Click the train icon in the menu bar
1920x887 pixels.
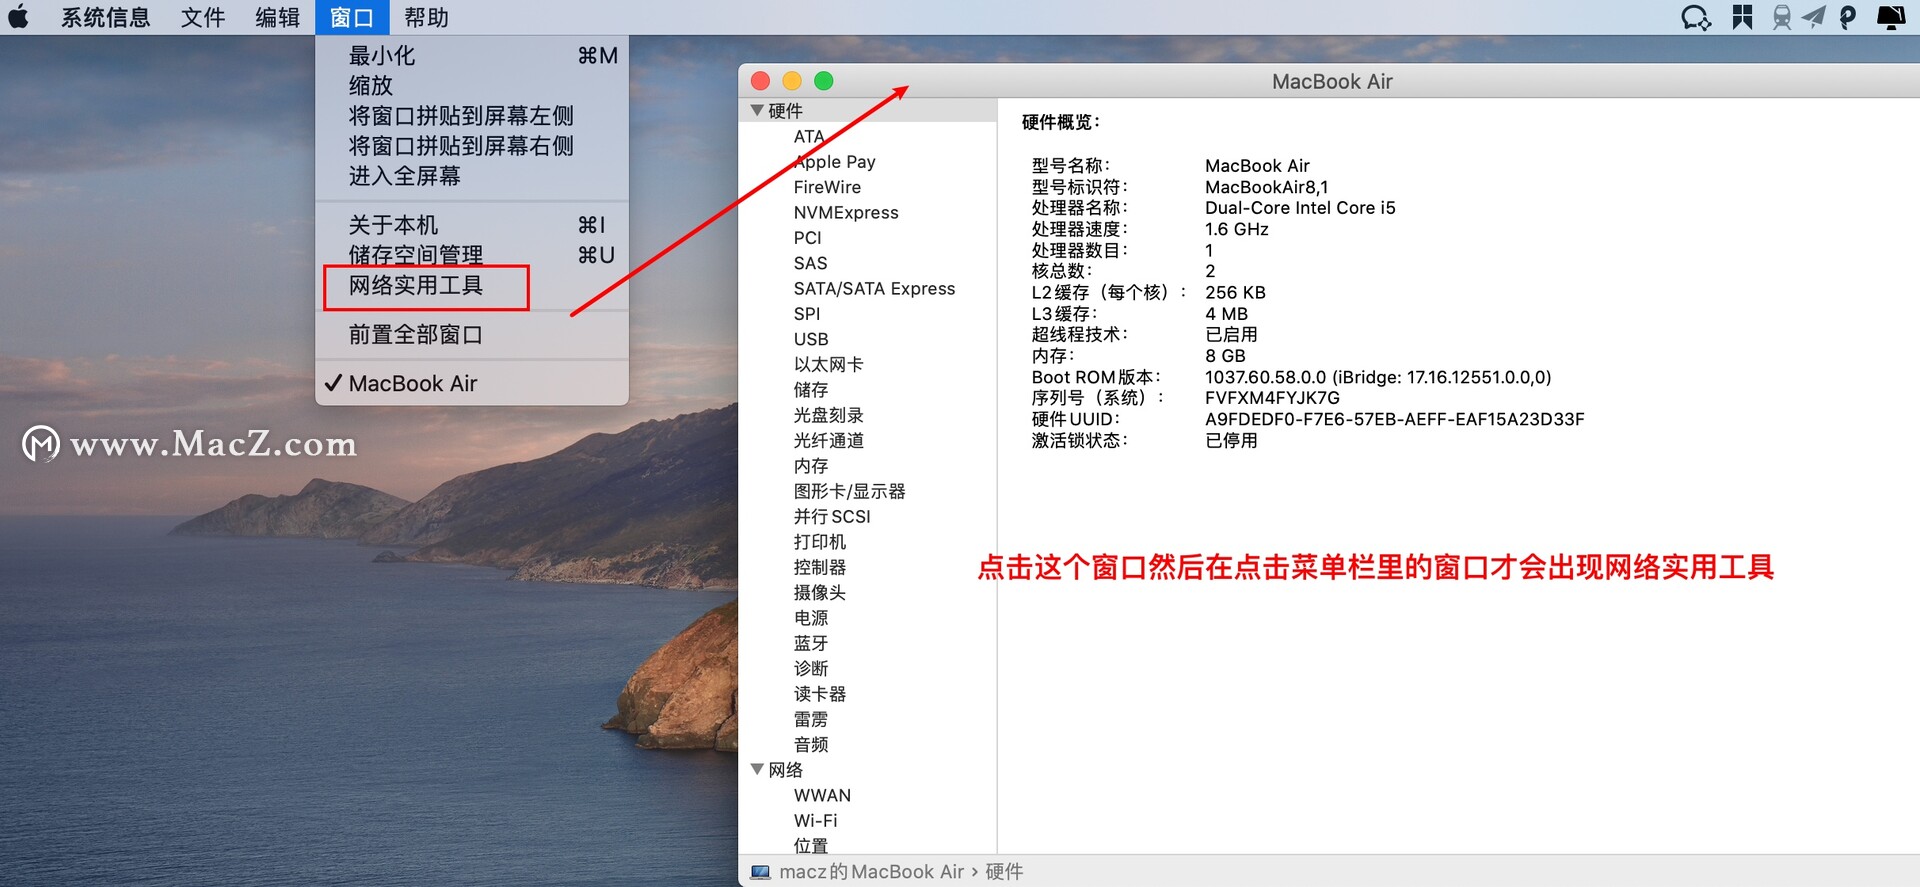pos(1781,17)
